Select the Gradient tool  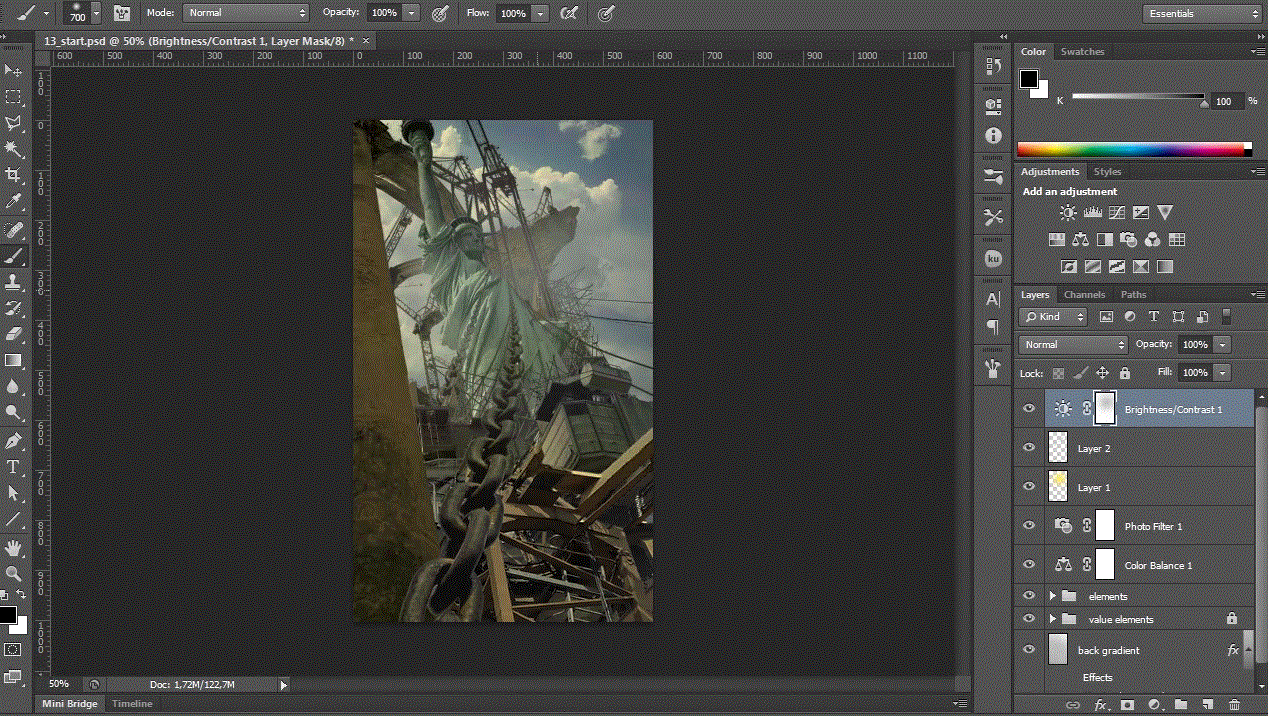tap(14, 360)
